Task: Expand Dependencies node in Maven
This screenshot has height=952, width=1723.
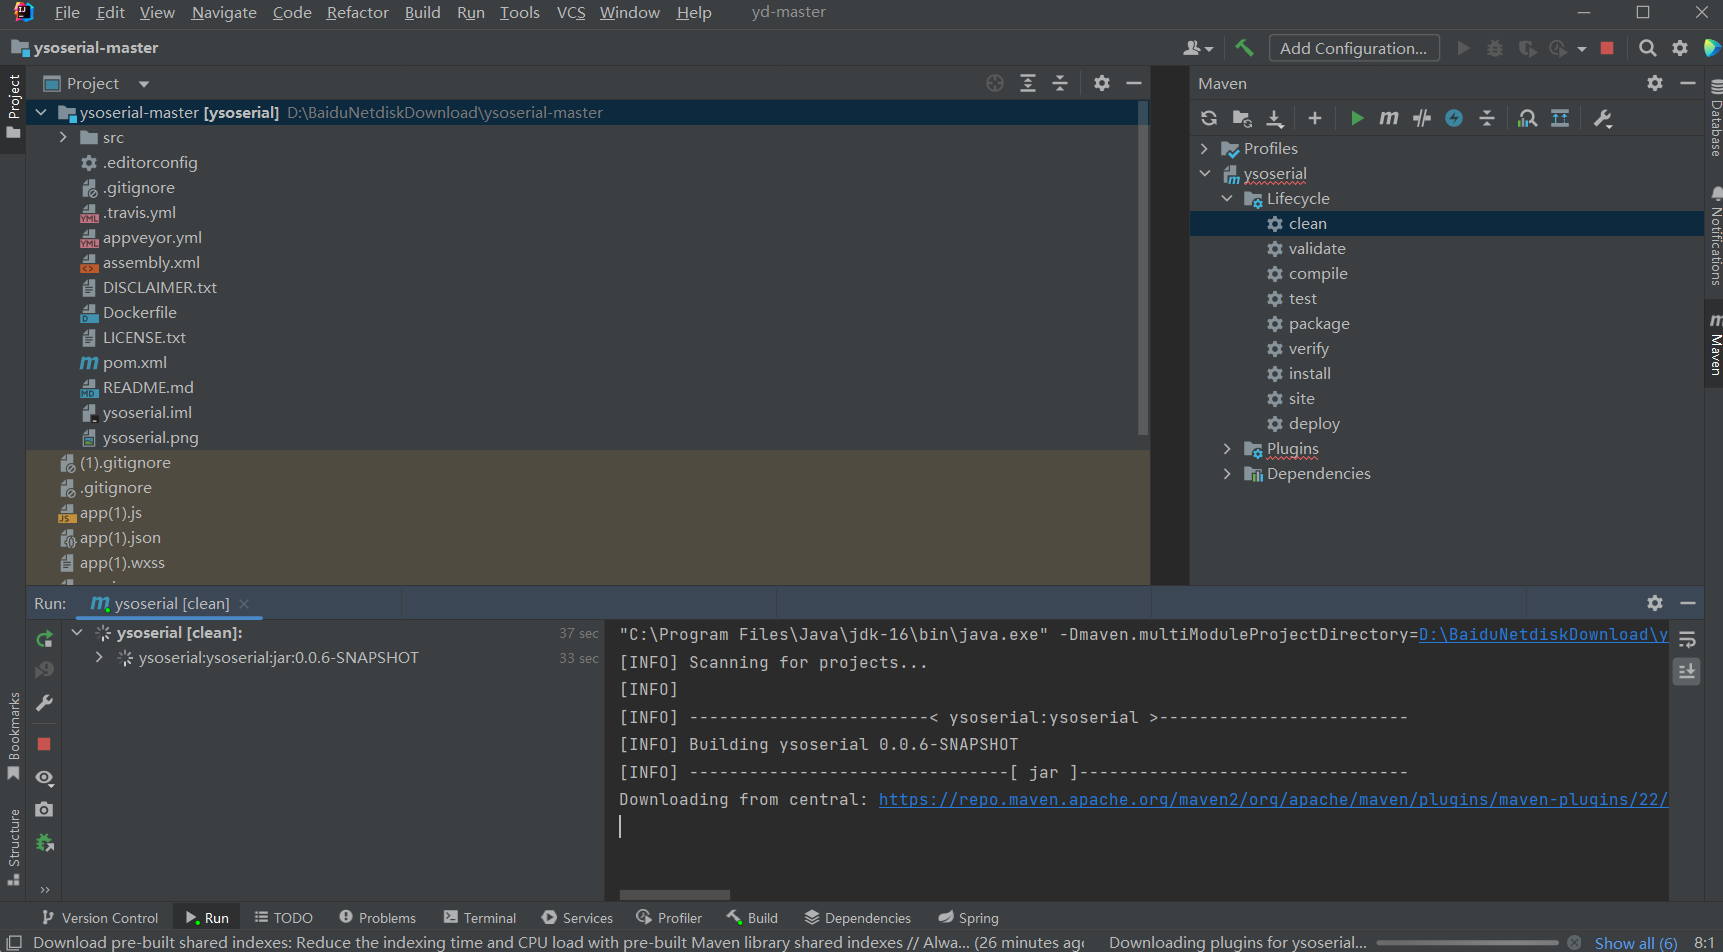Action: [x=1227, y=473]
